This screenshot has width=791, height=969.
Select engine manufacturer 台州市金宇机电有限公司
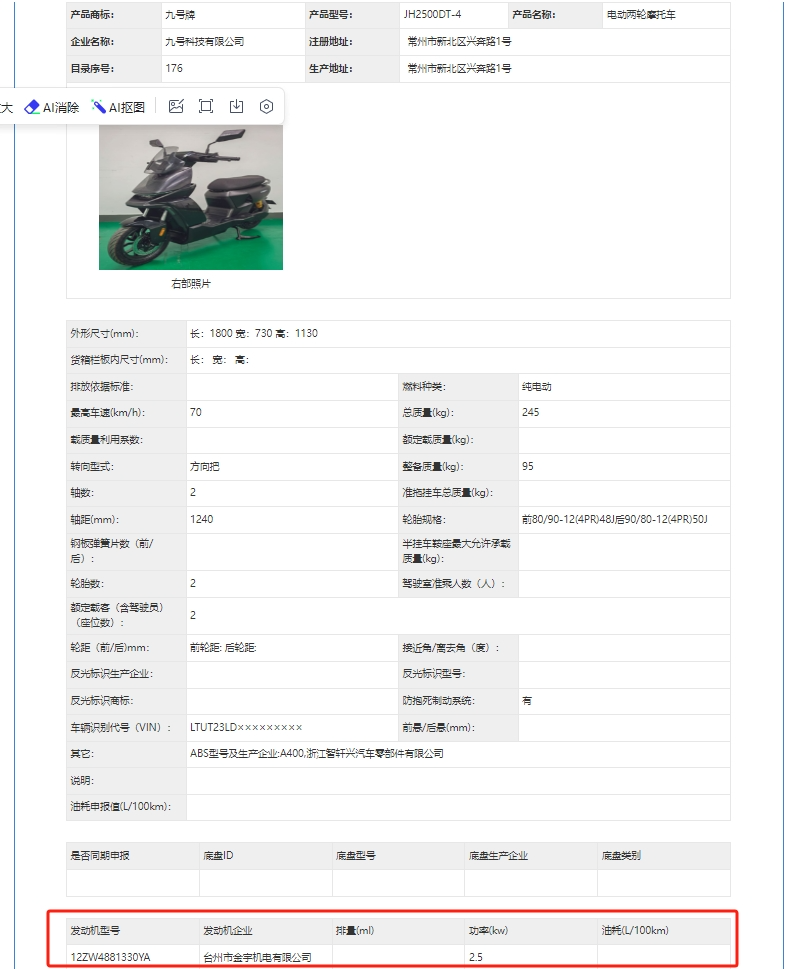[257, 957]
